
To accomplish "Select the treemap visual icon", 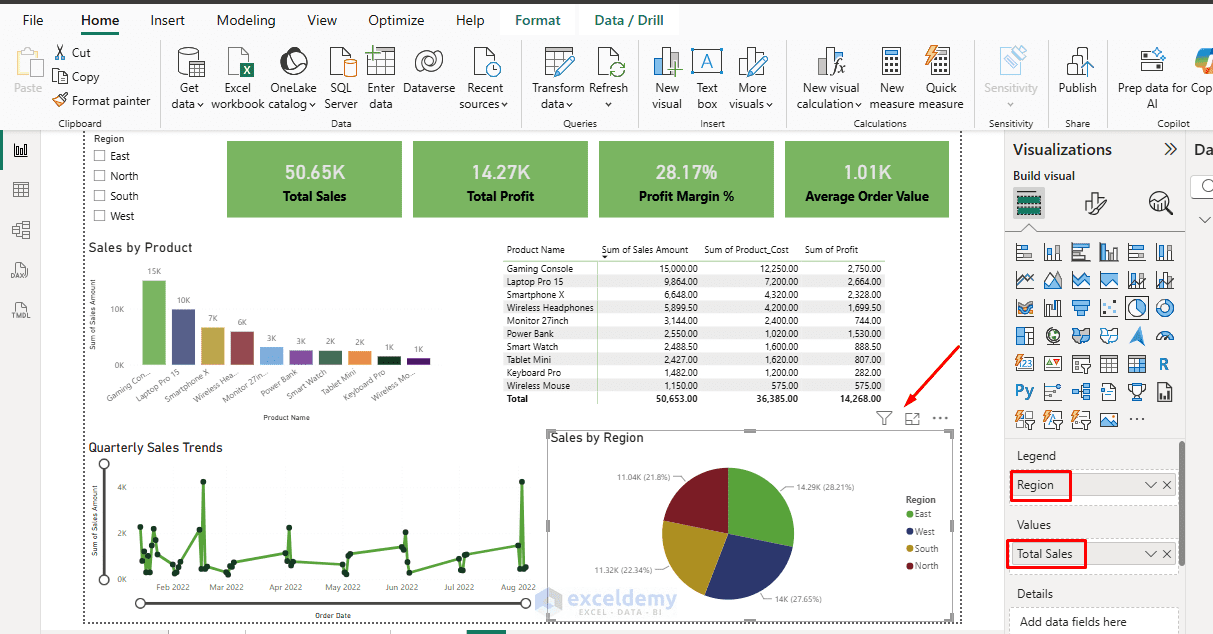I will tap(1025, 336).
